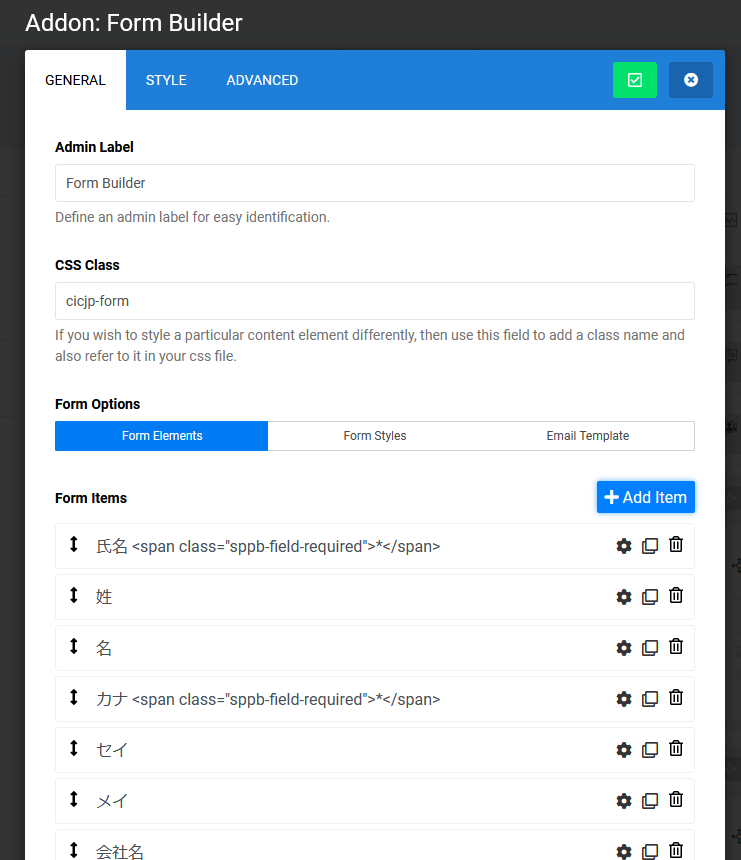Viewport: 741px width, 860px height.
Task: Show the Form Styles options
Action: point(375,436)
